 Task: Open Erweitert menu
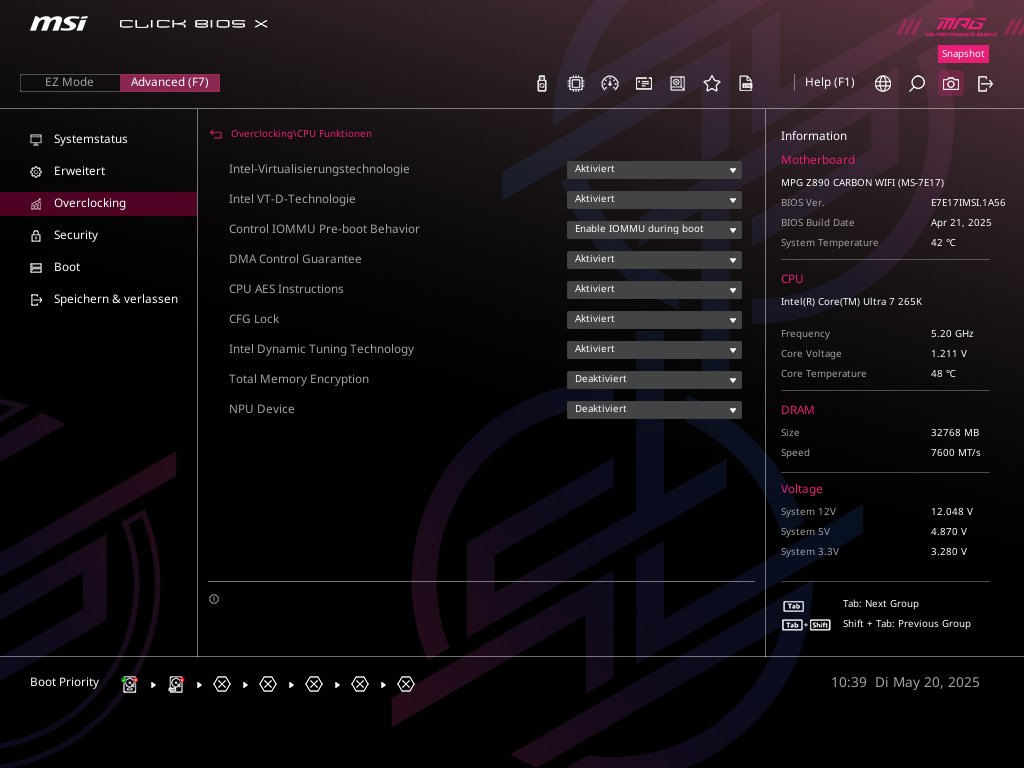[98, 171]
